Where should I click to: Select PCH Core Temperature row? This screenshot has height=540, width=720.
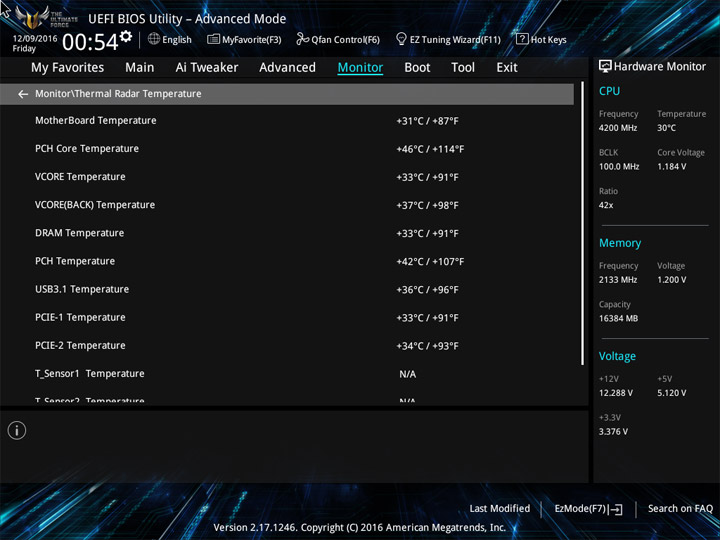click(287, 149)
